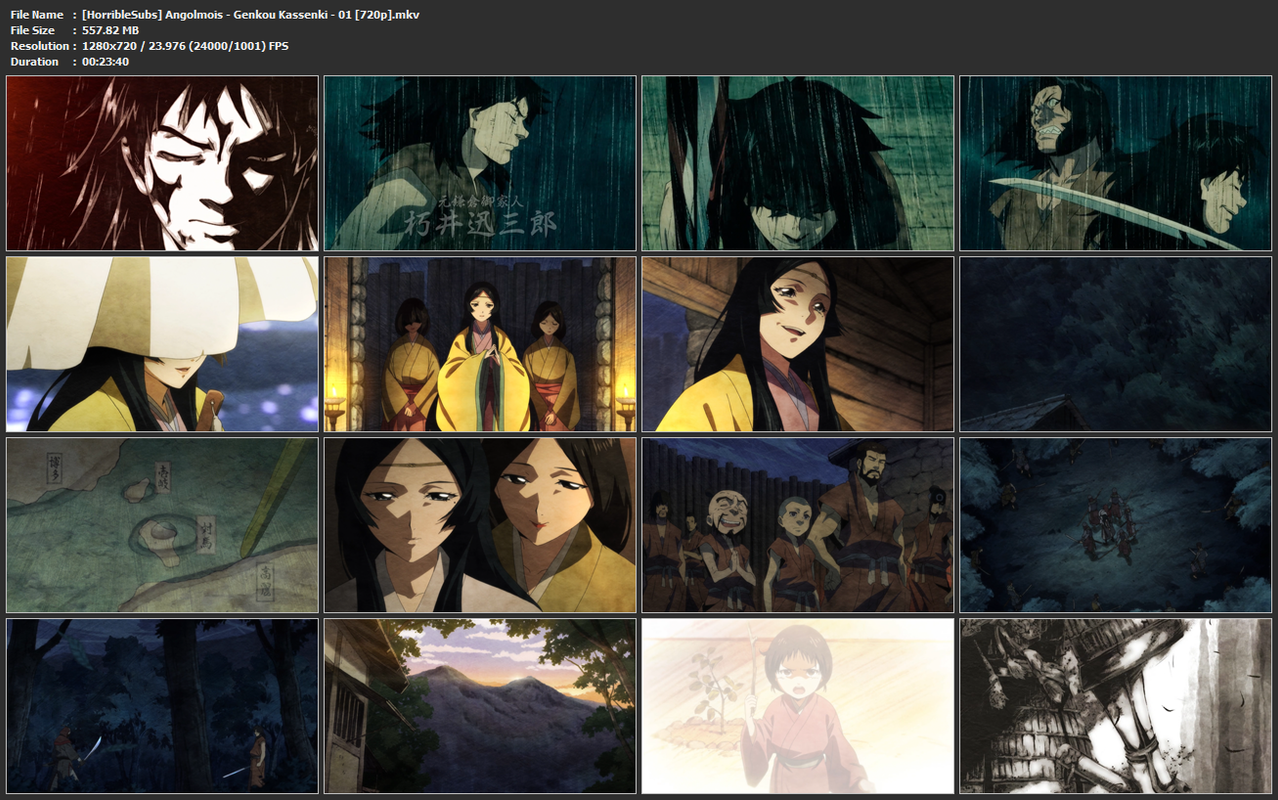Open the thumbnail of three women in yellow robes
This screenshot has height=800, width=1278.
480,344
